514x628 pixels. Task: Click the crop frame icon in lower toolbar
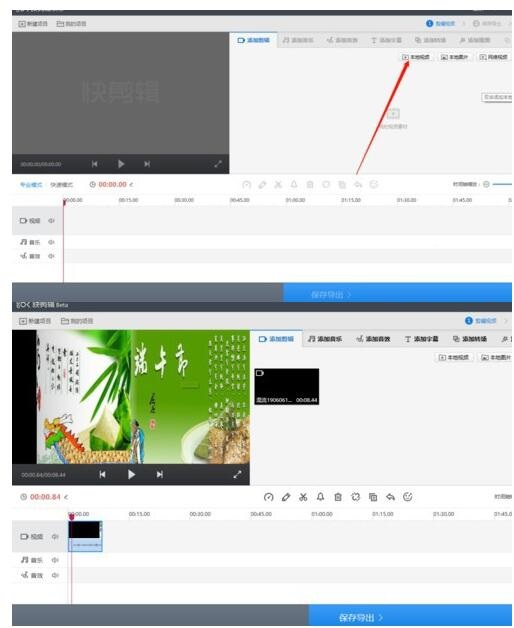click(x=355, y=497)
